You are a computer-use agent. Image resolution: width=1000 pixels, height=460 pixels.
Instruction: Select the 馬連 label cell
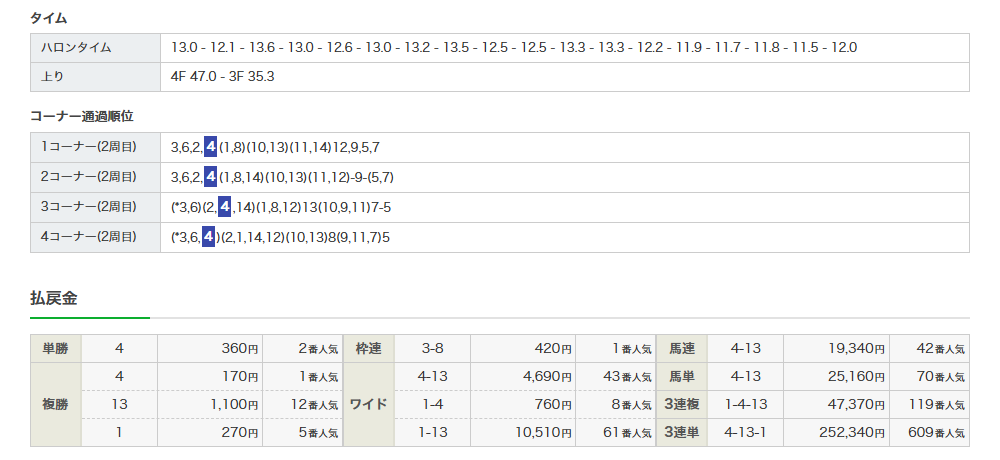pos(682,349)
